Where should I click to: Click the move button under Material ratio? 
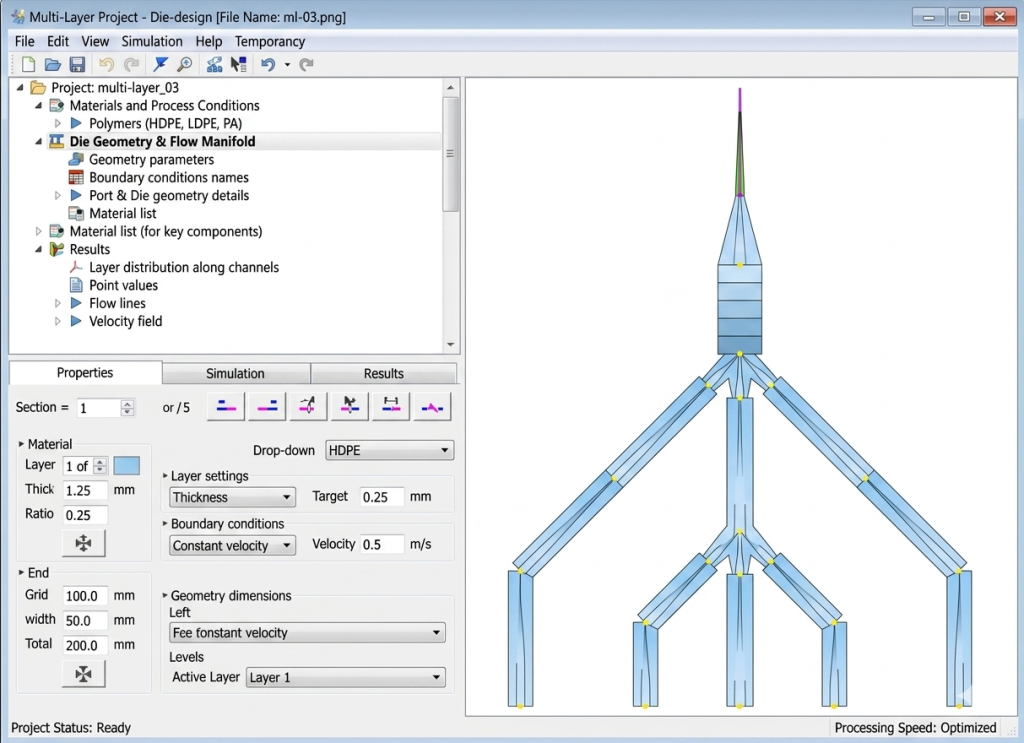tap(84, 543)
